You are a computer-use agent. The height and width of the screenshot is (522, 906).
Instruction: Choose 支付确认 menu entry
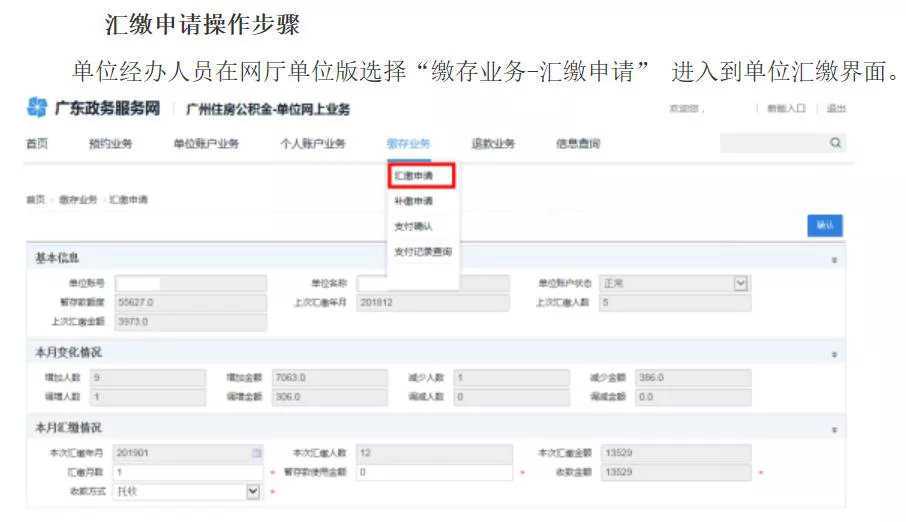[x=414, y=226]
